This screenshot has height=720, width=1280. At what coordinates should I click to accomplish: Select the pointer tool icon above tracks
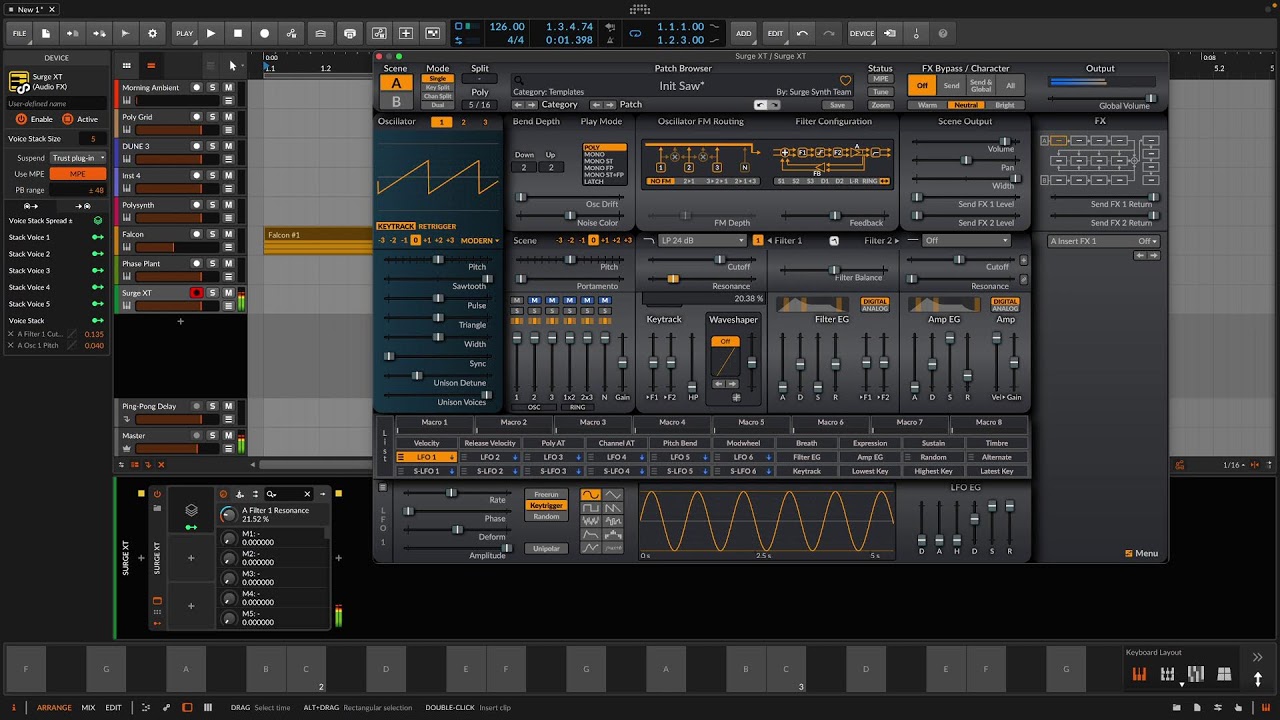click(232, 66)
